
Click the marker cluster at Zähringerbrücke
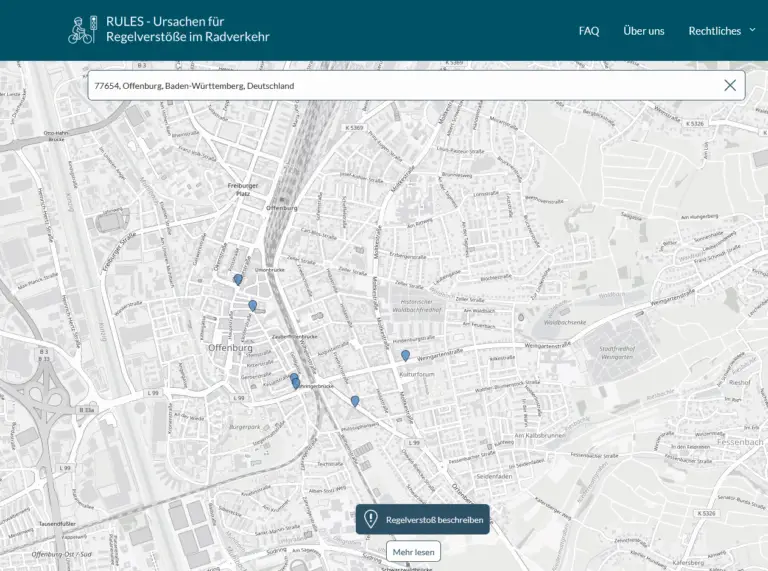coord(294,380)
